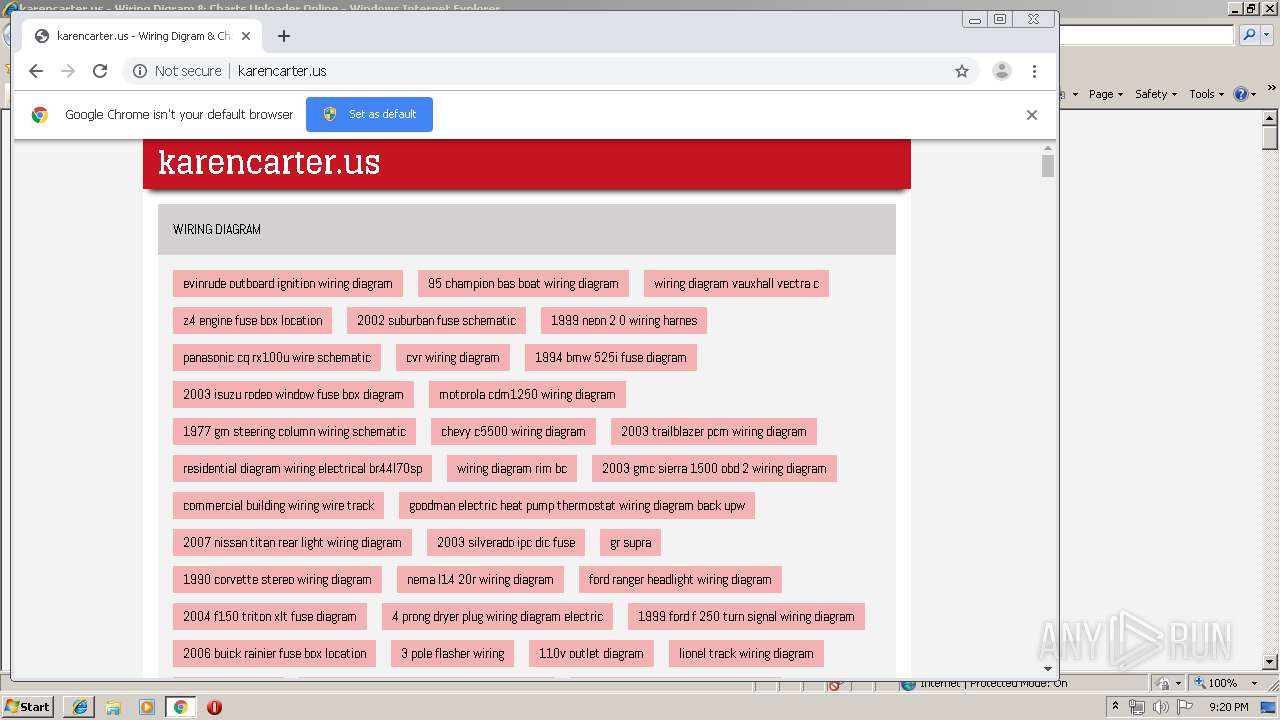Image resolution: width=1280 pixels, height=720 pixels.
Task: Open 3 pole flasher wiring link
Action: (x=453, y=654)
